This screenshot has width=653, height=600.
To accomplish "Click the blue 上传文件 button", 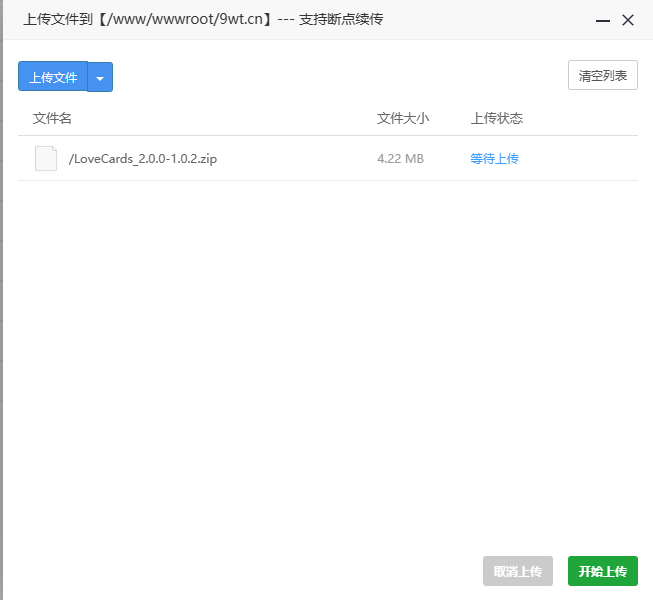I will pos(53,77).
